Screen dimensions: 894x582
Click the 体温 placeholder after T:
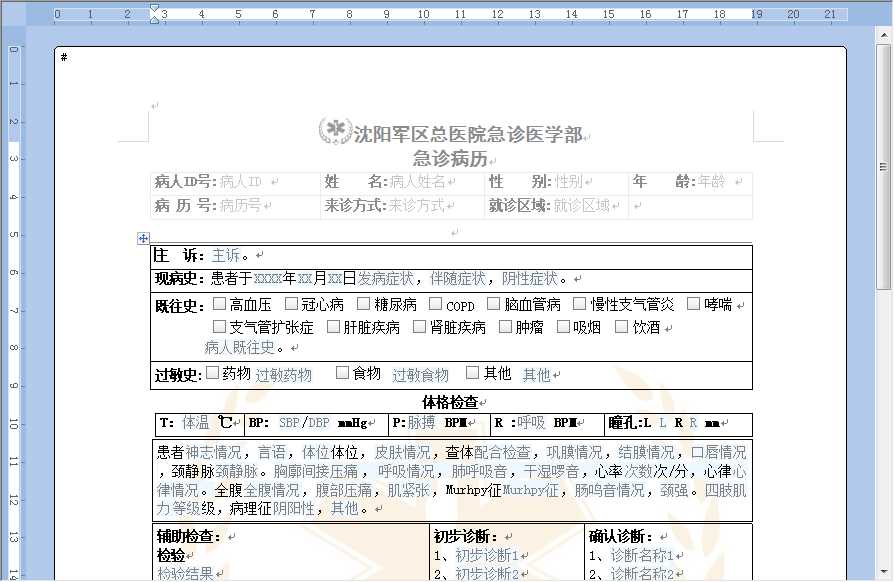tap(196, 422)
